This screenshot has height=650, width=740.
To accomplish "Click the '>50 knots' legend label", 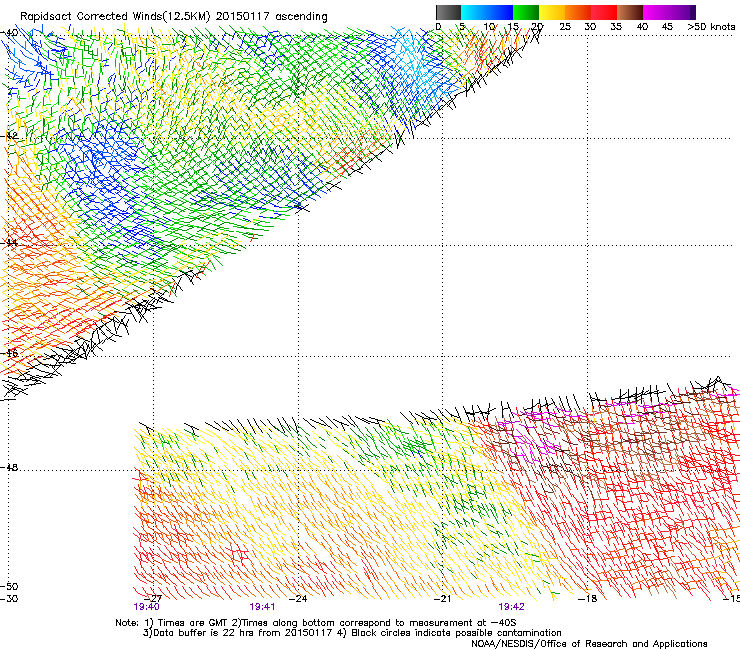I will (711, 27).
